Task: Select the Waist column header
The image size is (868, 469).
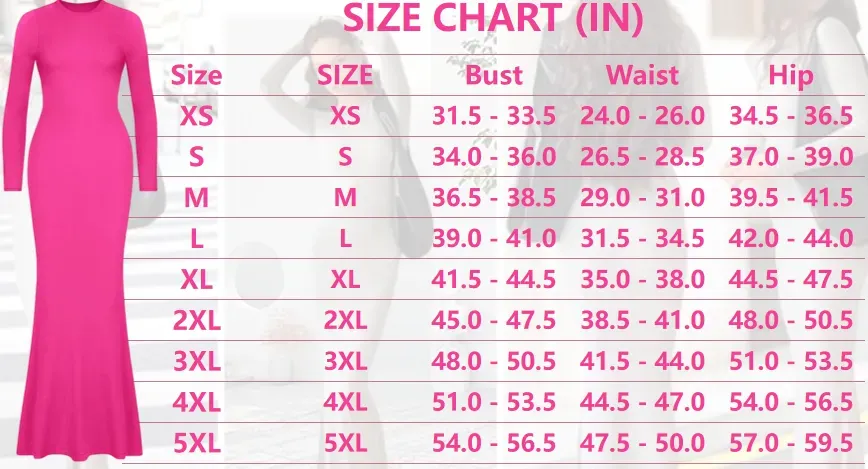Action: (642, 75)
